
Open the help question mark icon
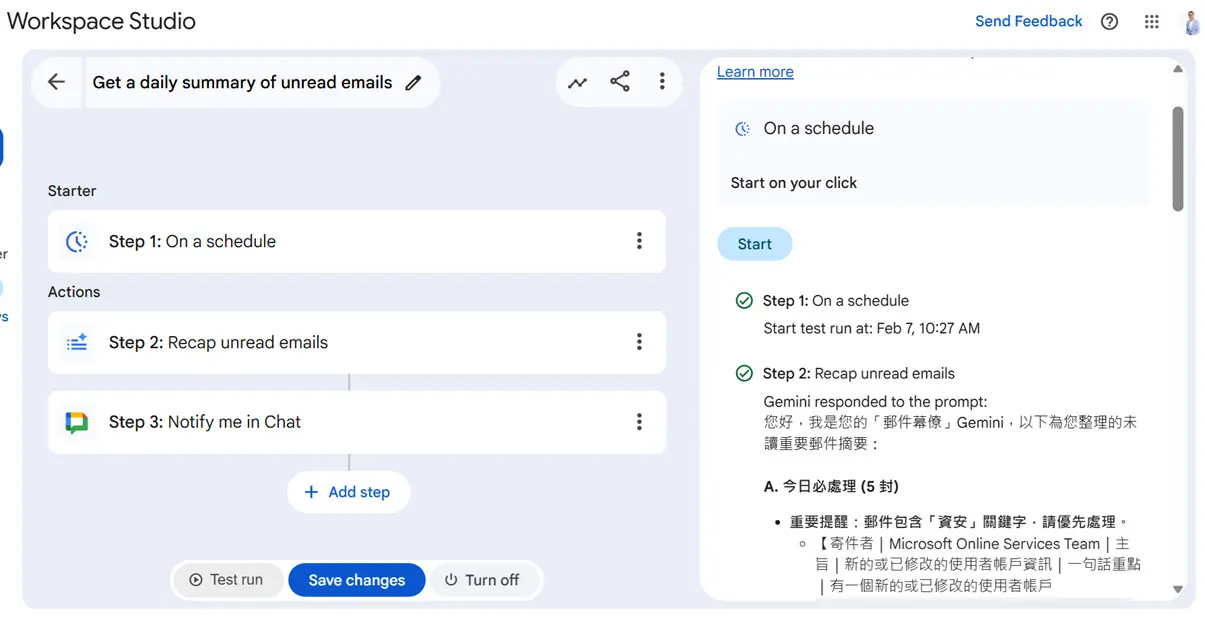click(1109, 22)
